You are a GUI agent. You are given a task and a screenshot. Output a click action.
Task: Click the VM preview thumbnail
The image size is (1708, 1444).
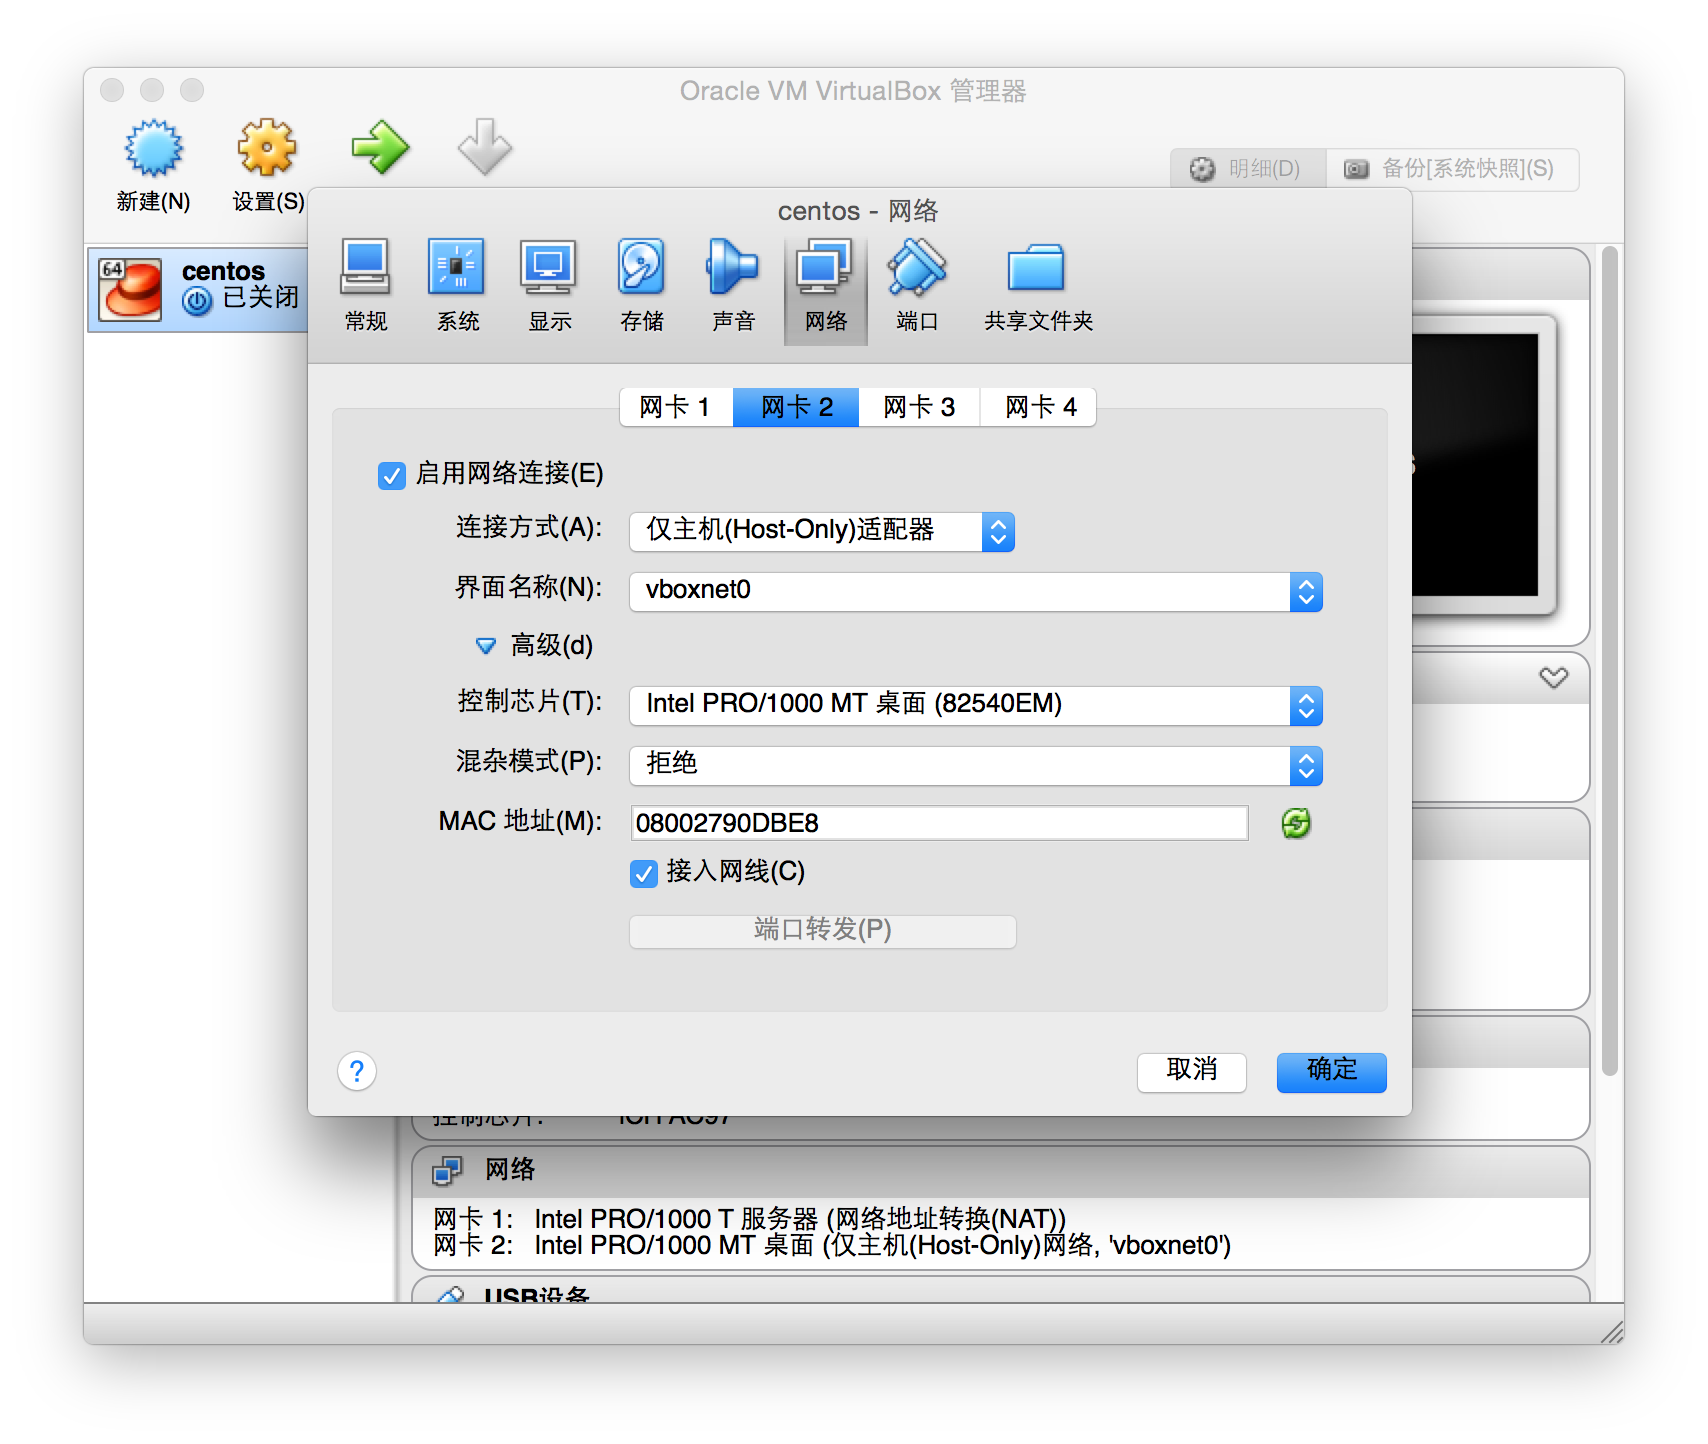pos(1484,465)
